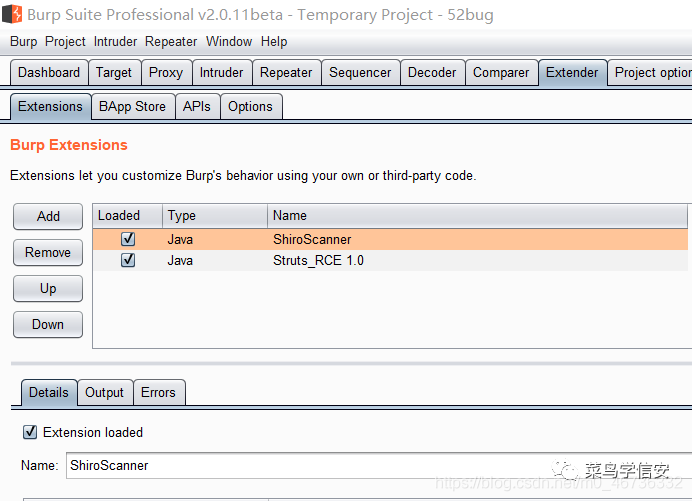Switch to the Proxy tab
Screen dimensions: 692x501
166,72
